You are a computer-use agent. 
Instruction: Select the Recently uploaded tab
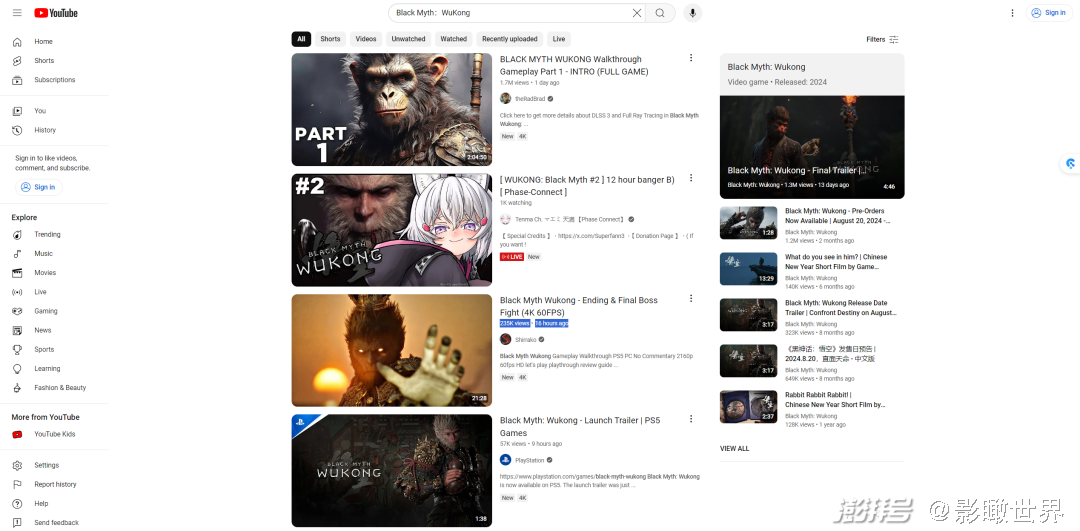pos(509,39)
